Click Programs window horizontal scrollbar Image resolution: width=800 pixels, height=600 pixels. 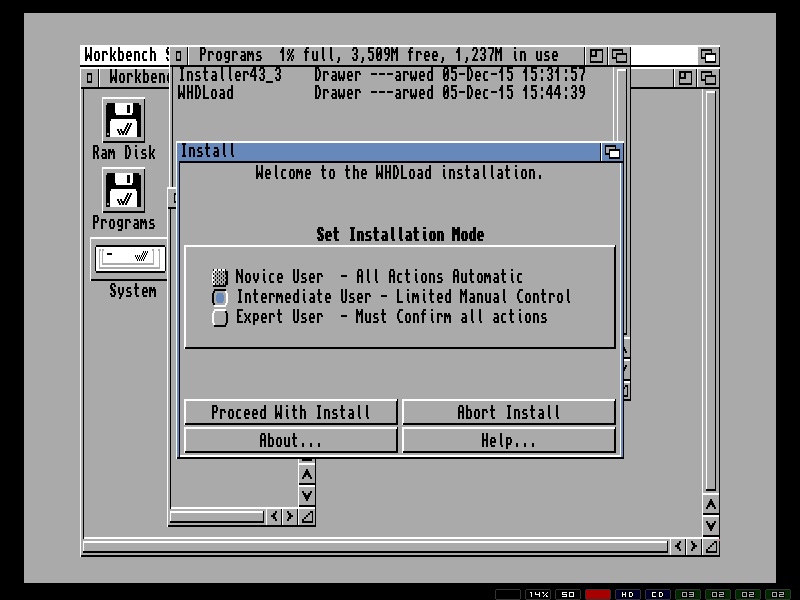(x=217, y=517)
